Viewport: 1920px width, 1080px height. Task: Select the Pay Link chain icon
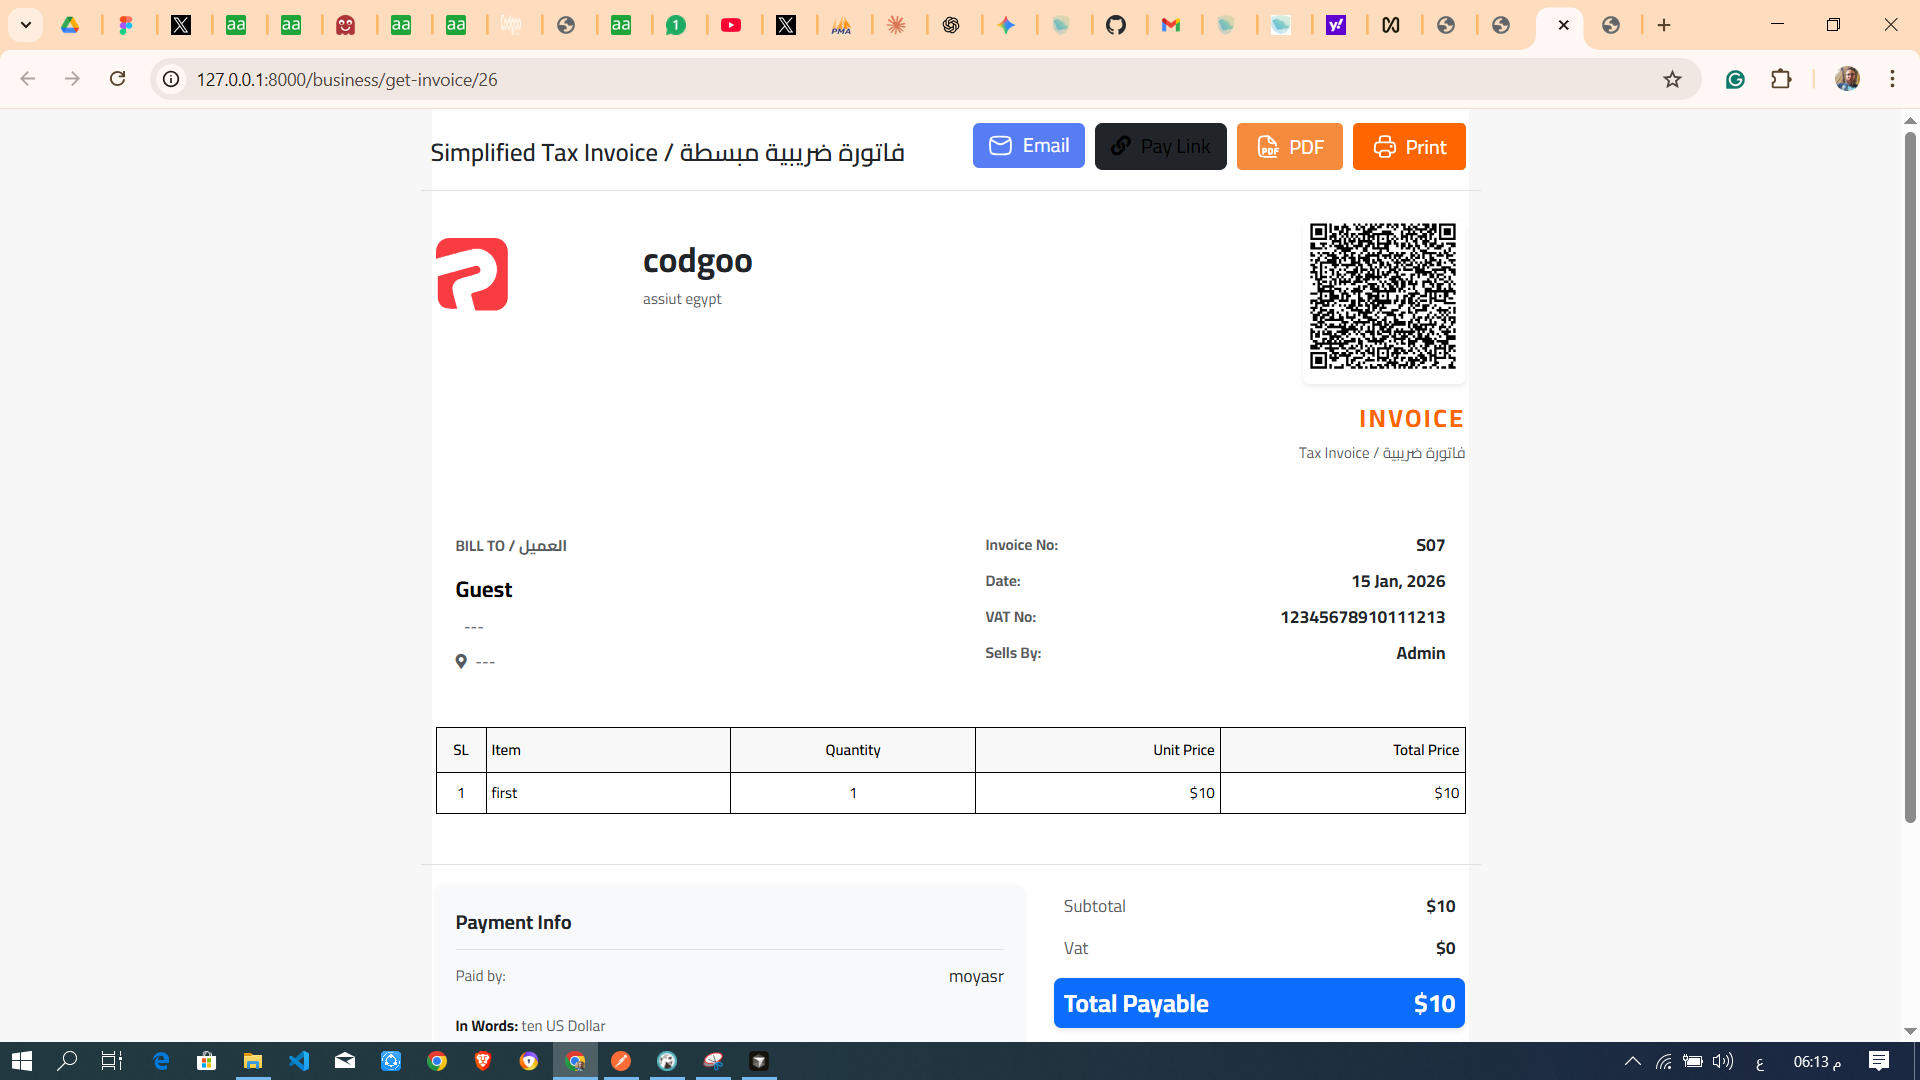click(x=1119, y=145)
